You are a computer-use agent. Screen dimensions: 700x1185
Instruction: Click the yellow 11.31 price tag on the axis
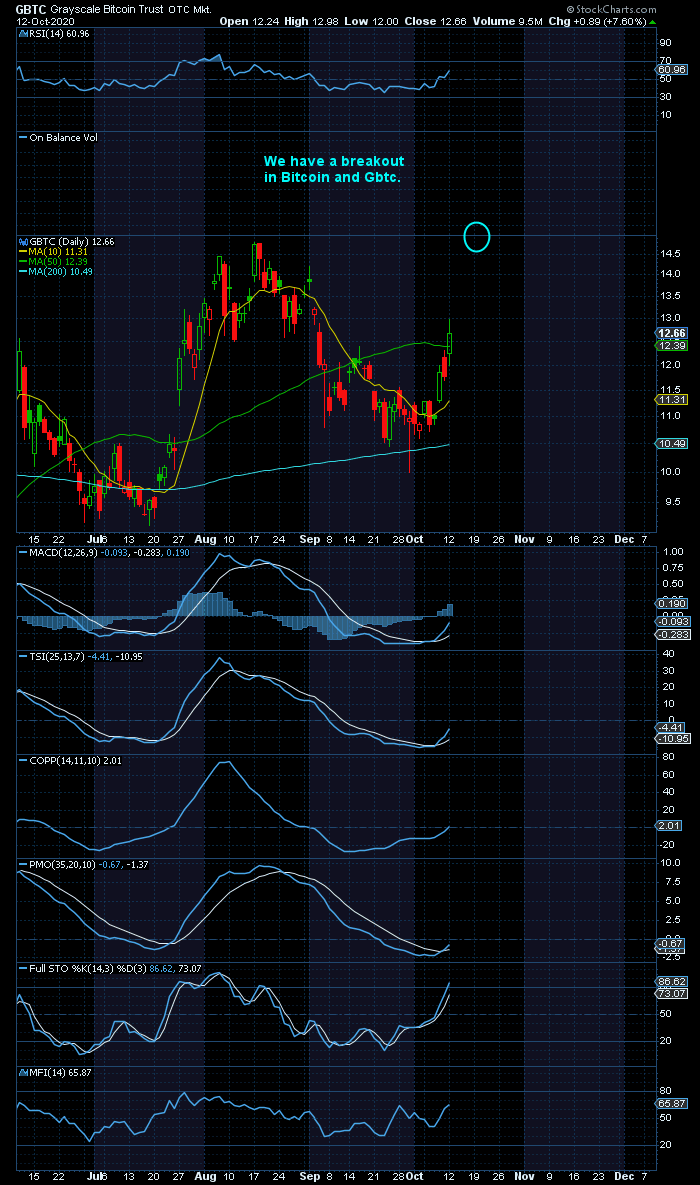pos(672,399)
